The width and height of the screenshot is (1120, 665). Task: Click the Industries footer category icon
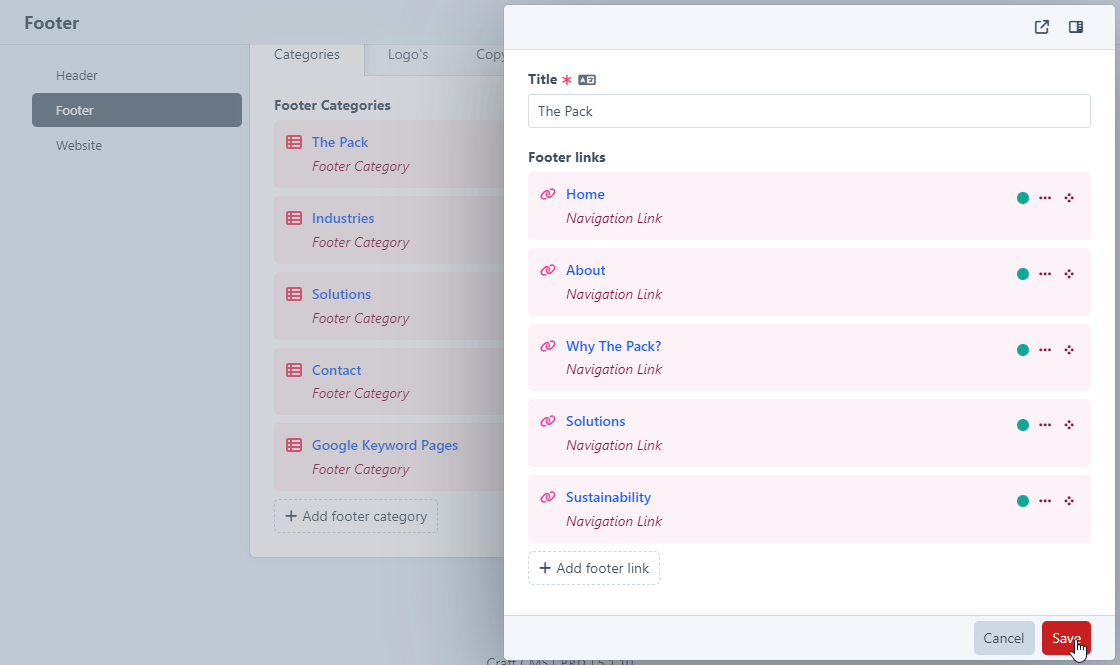(294, 218)
